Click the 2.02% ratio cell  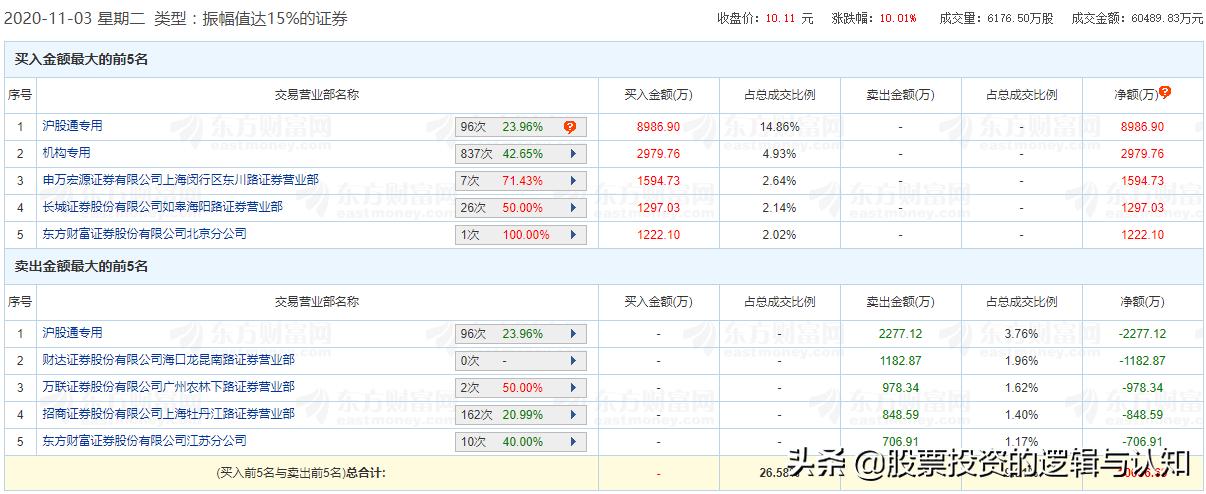click(779, 235)
